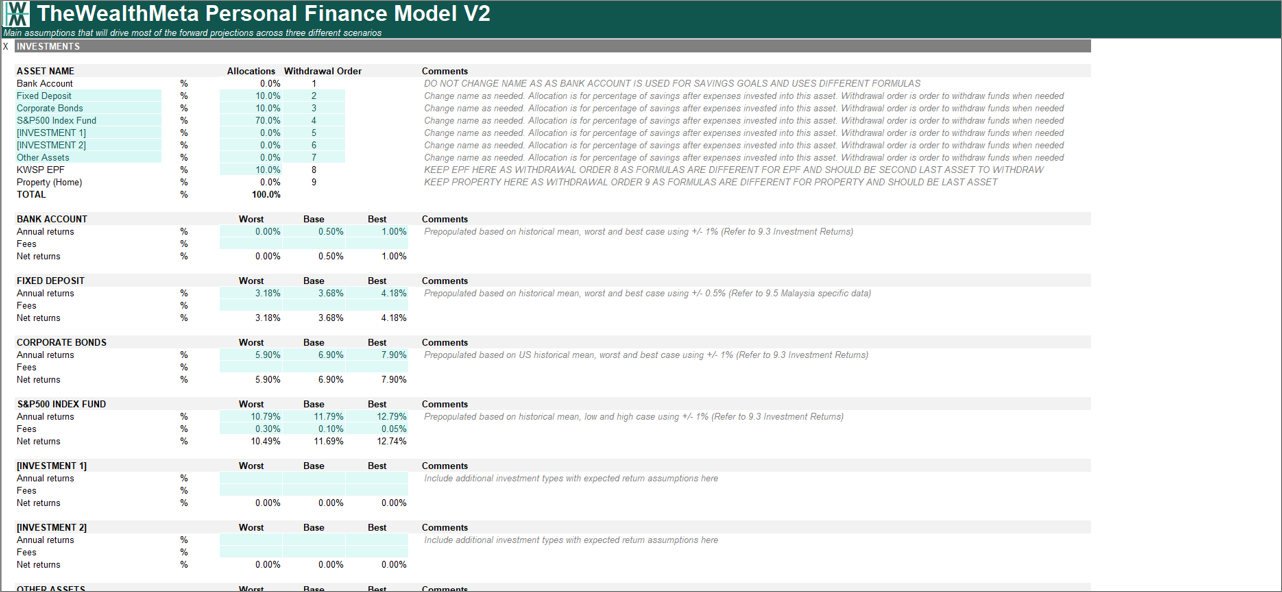Select the Other Assets 0.0% allocation cell
Image resolution: width=1282 pixels, height=592 pixels.
pos(251,158)
